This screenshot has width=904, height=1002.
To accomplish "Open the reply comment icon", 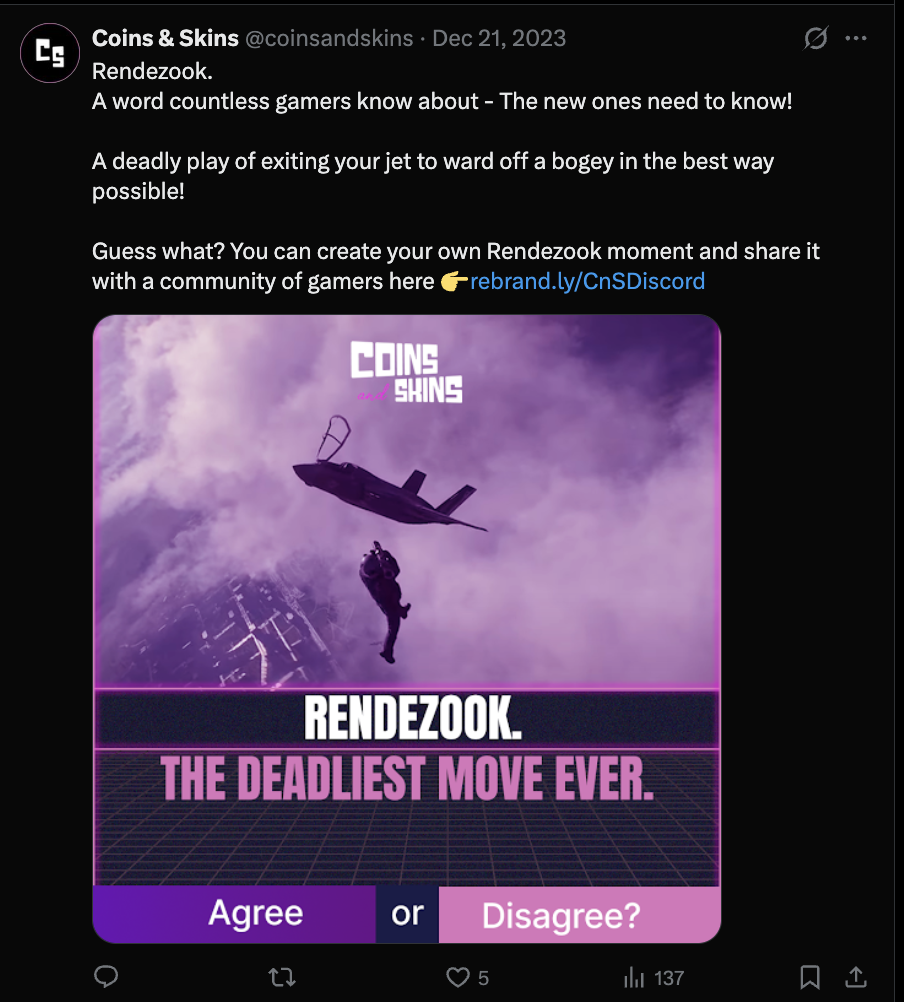I will 106,976.
